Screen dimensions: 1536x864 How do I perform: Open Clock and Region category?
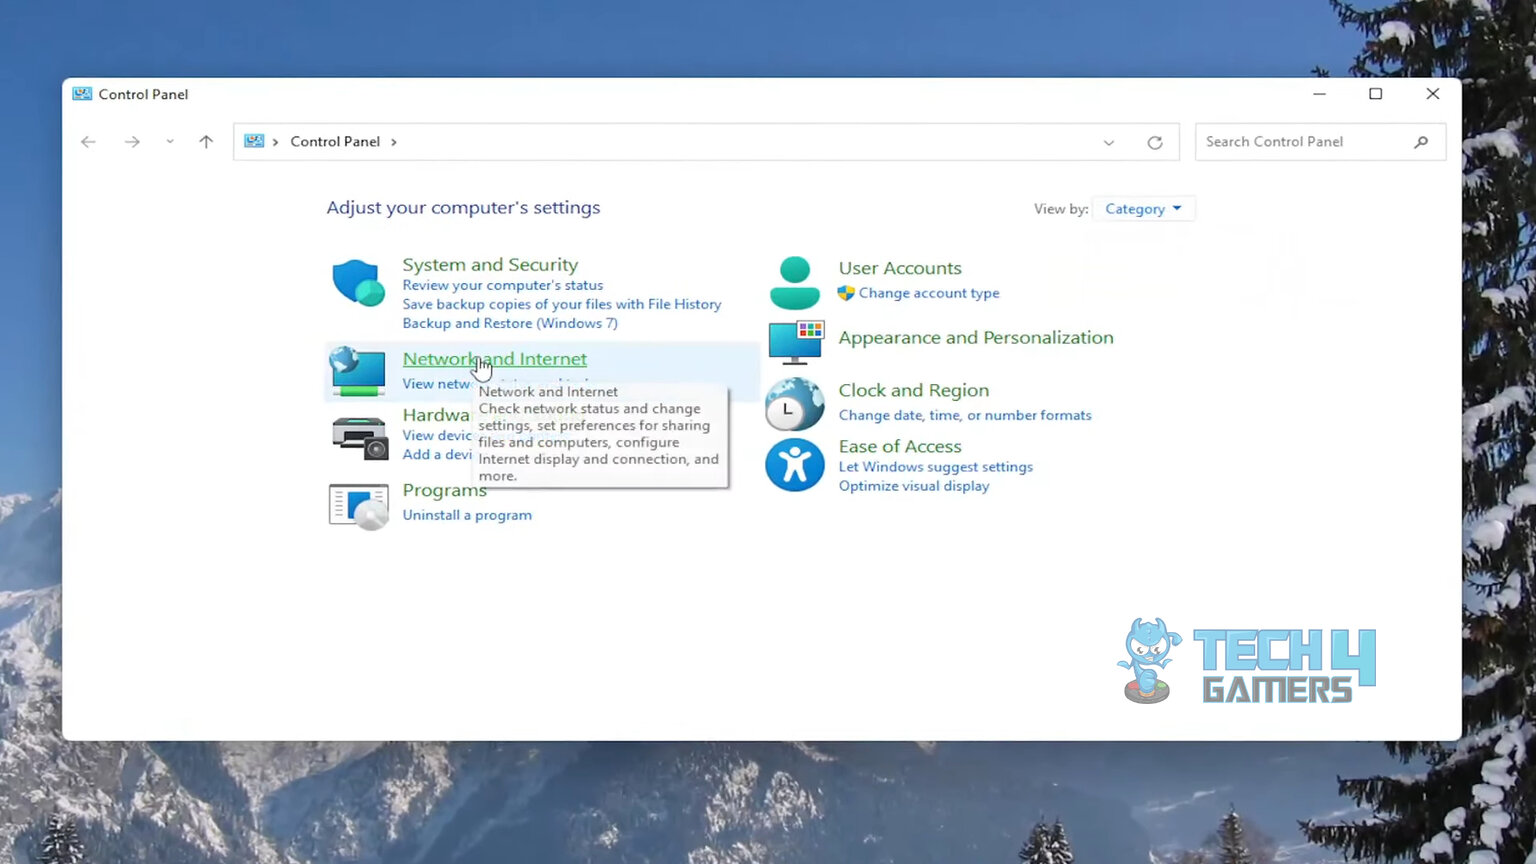[x=914, y=391]
